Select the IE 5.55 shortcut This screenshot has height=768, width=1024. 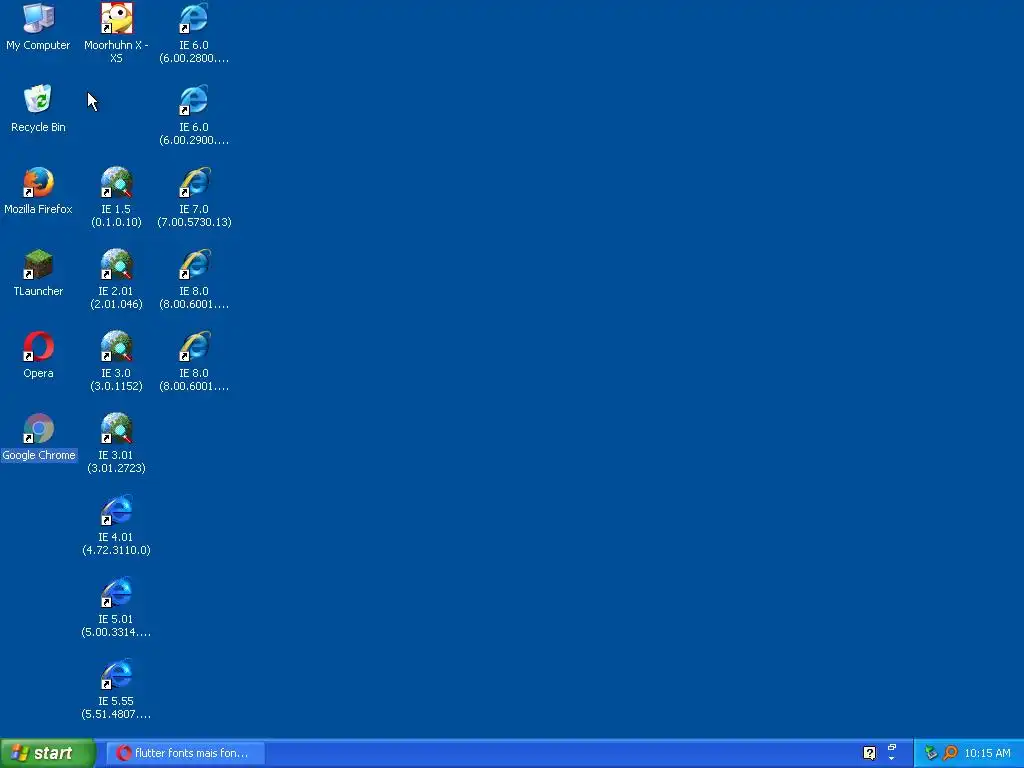pyautogui.click(x=116, y=689)
